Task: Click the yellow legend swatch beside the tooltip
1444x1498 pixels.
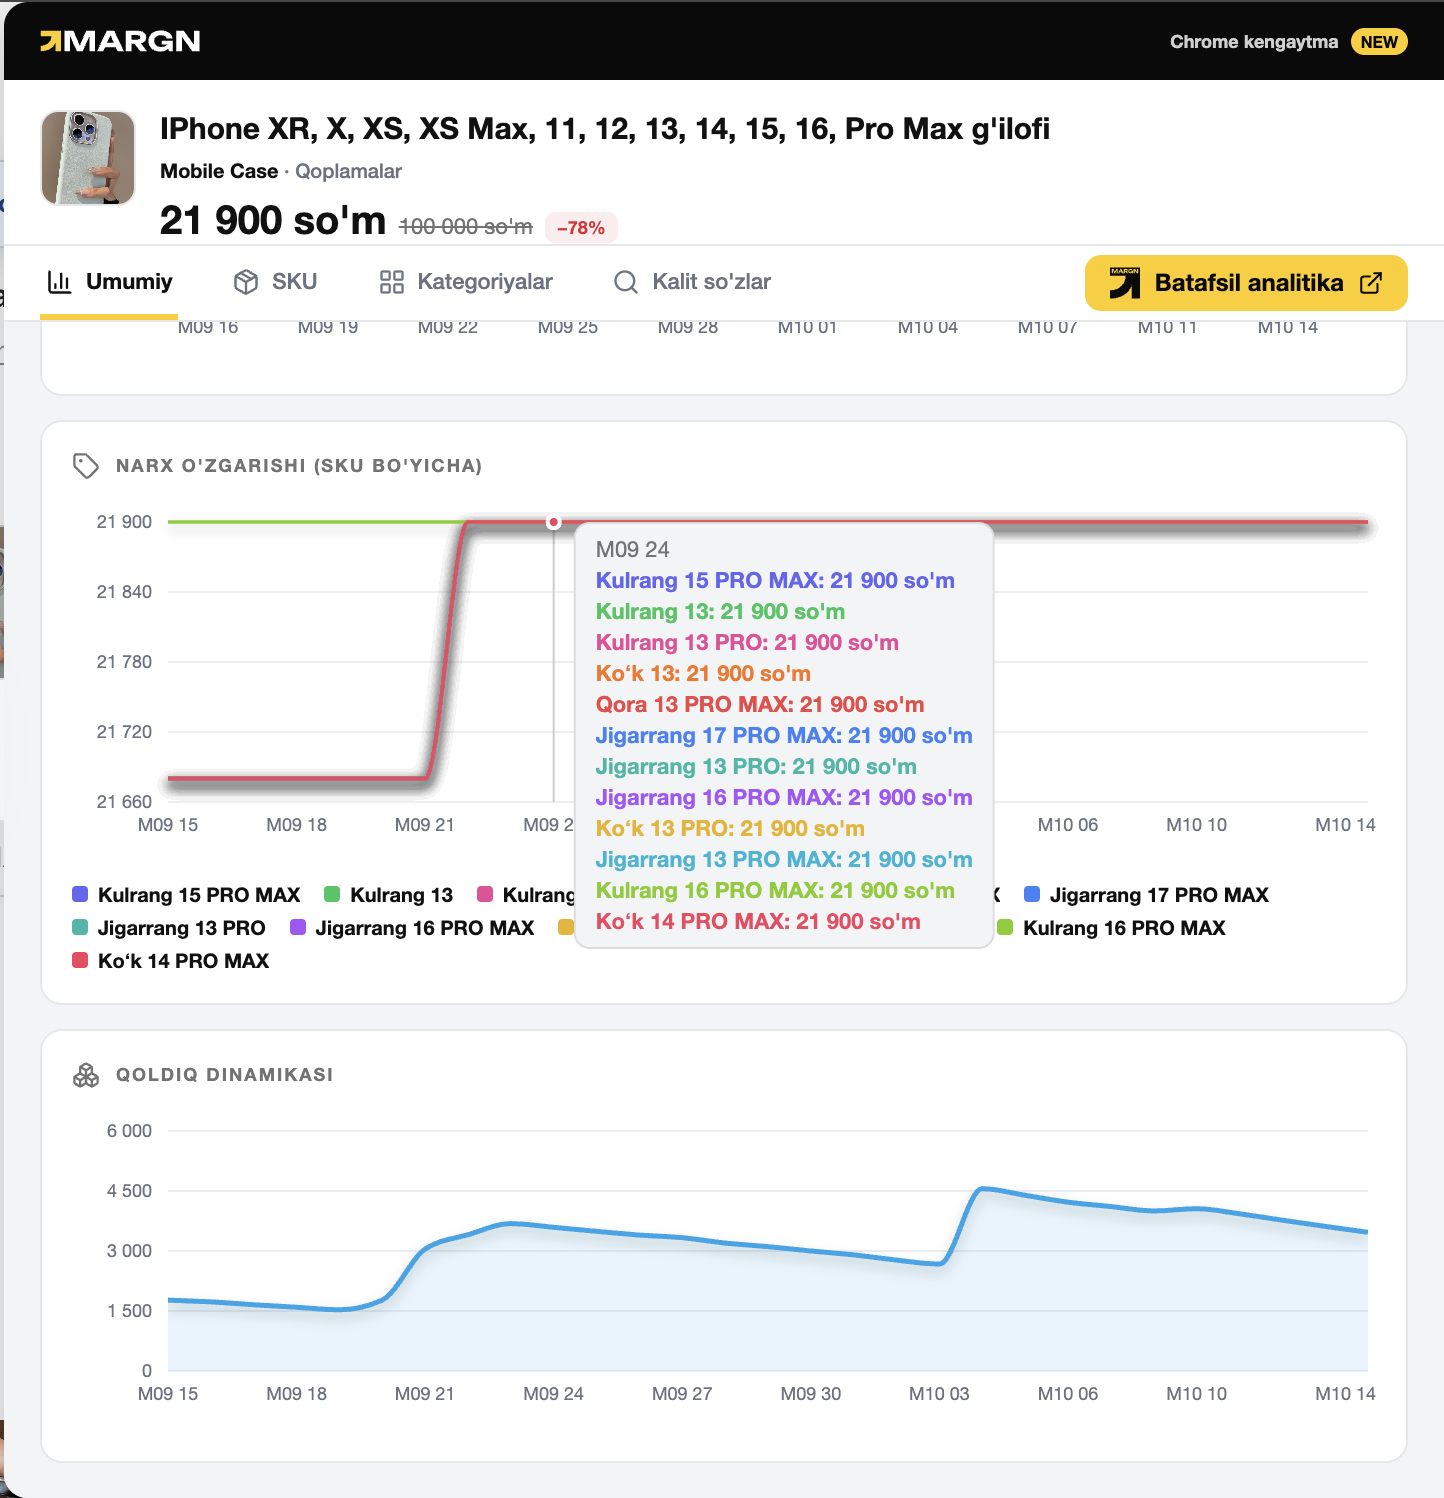Action: 565,927
